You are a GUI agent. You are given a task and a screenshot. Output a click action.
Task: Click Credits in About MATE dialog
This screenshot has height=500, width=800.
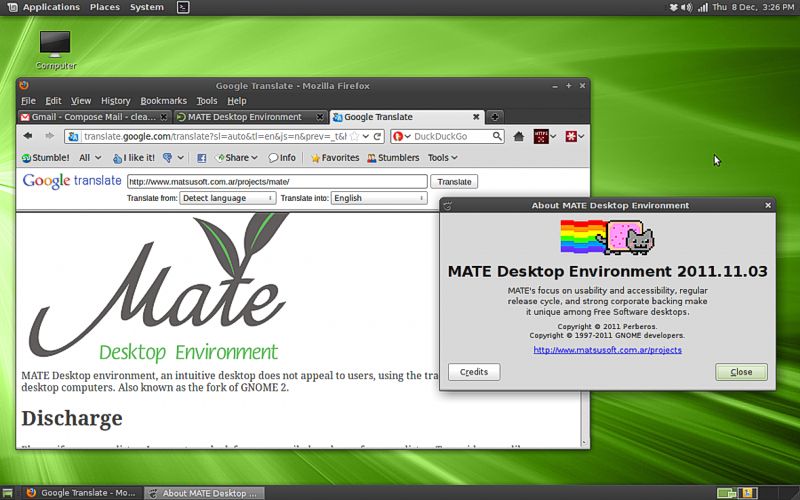[x=474, y=372]
